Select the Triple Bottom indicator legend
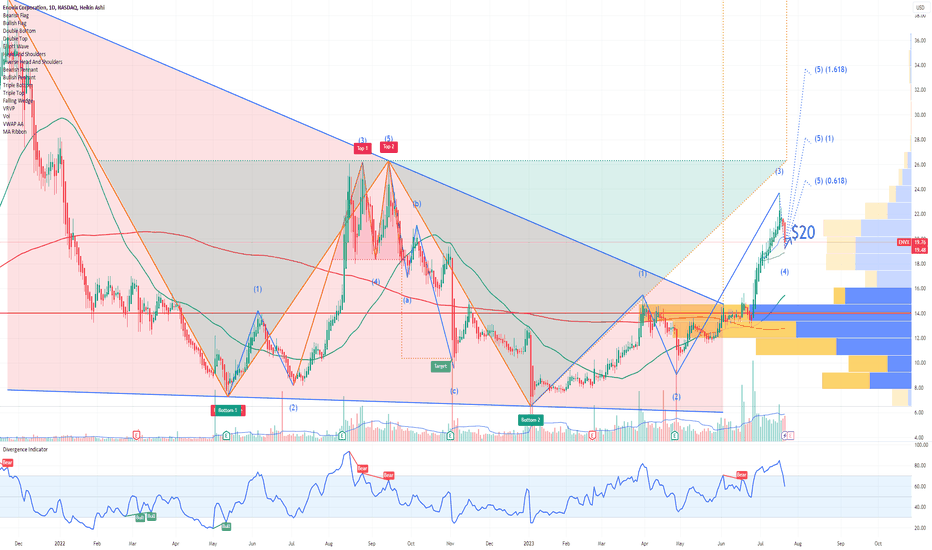 pyautogui.click(x=17, y=84)
